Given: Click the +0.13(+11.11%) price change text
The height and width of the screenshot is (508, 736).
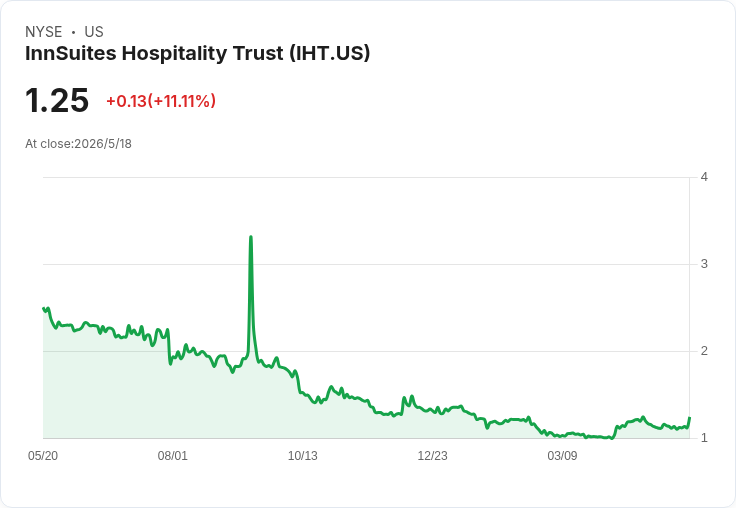Looking at the screenshot, I should coord(161,101).
